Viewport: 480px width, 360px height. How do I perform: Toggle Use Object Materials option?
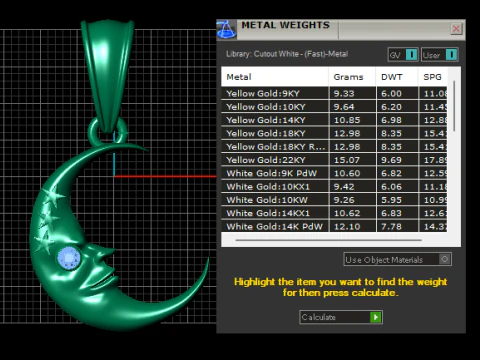click(x=397, y=259)
